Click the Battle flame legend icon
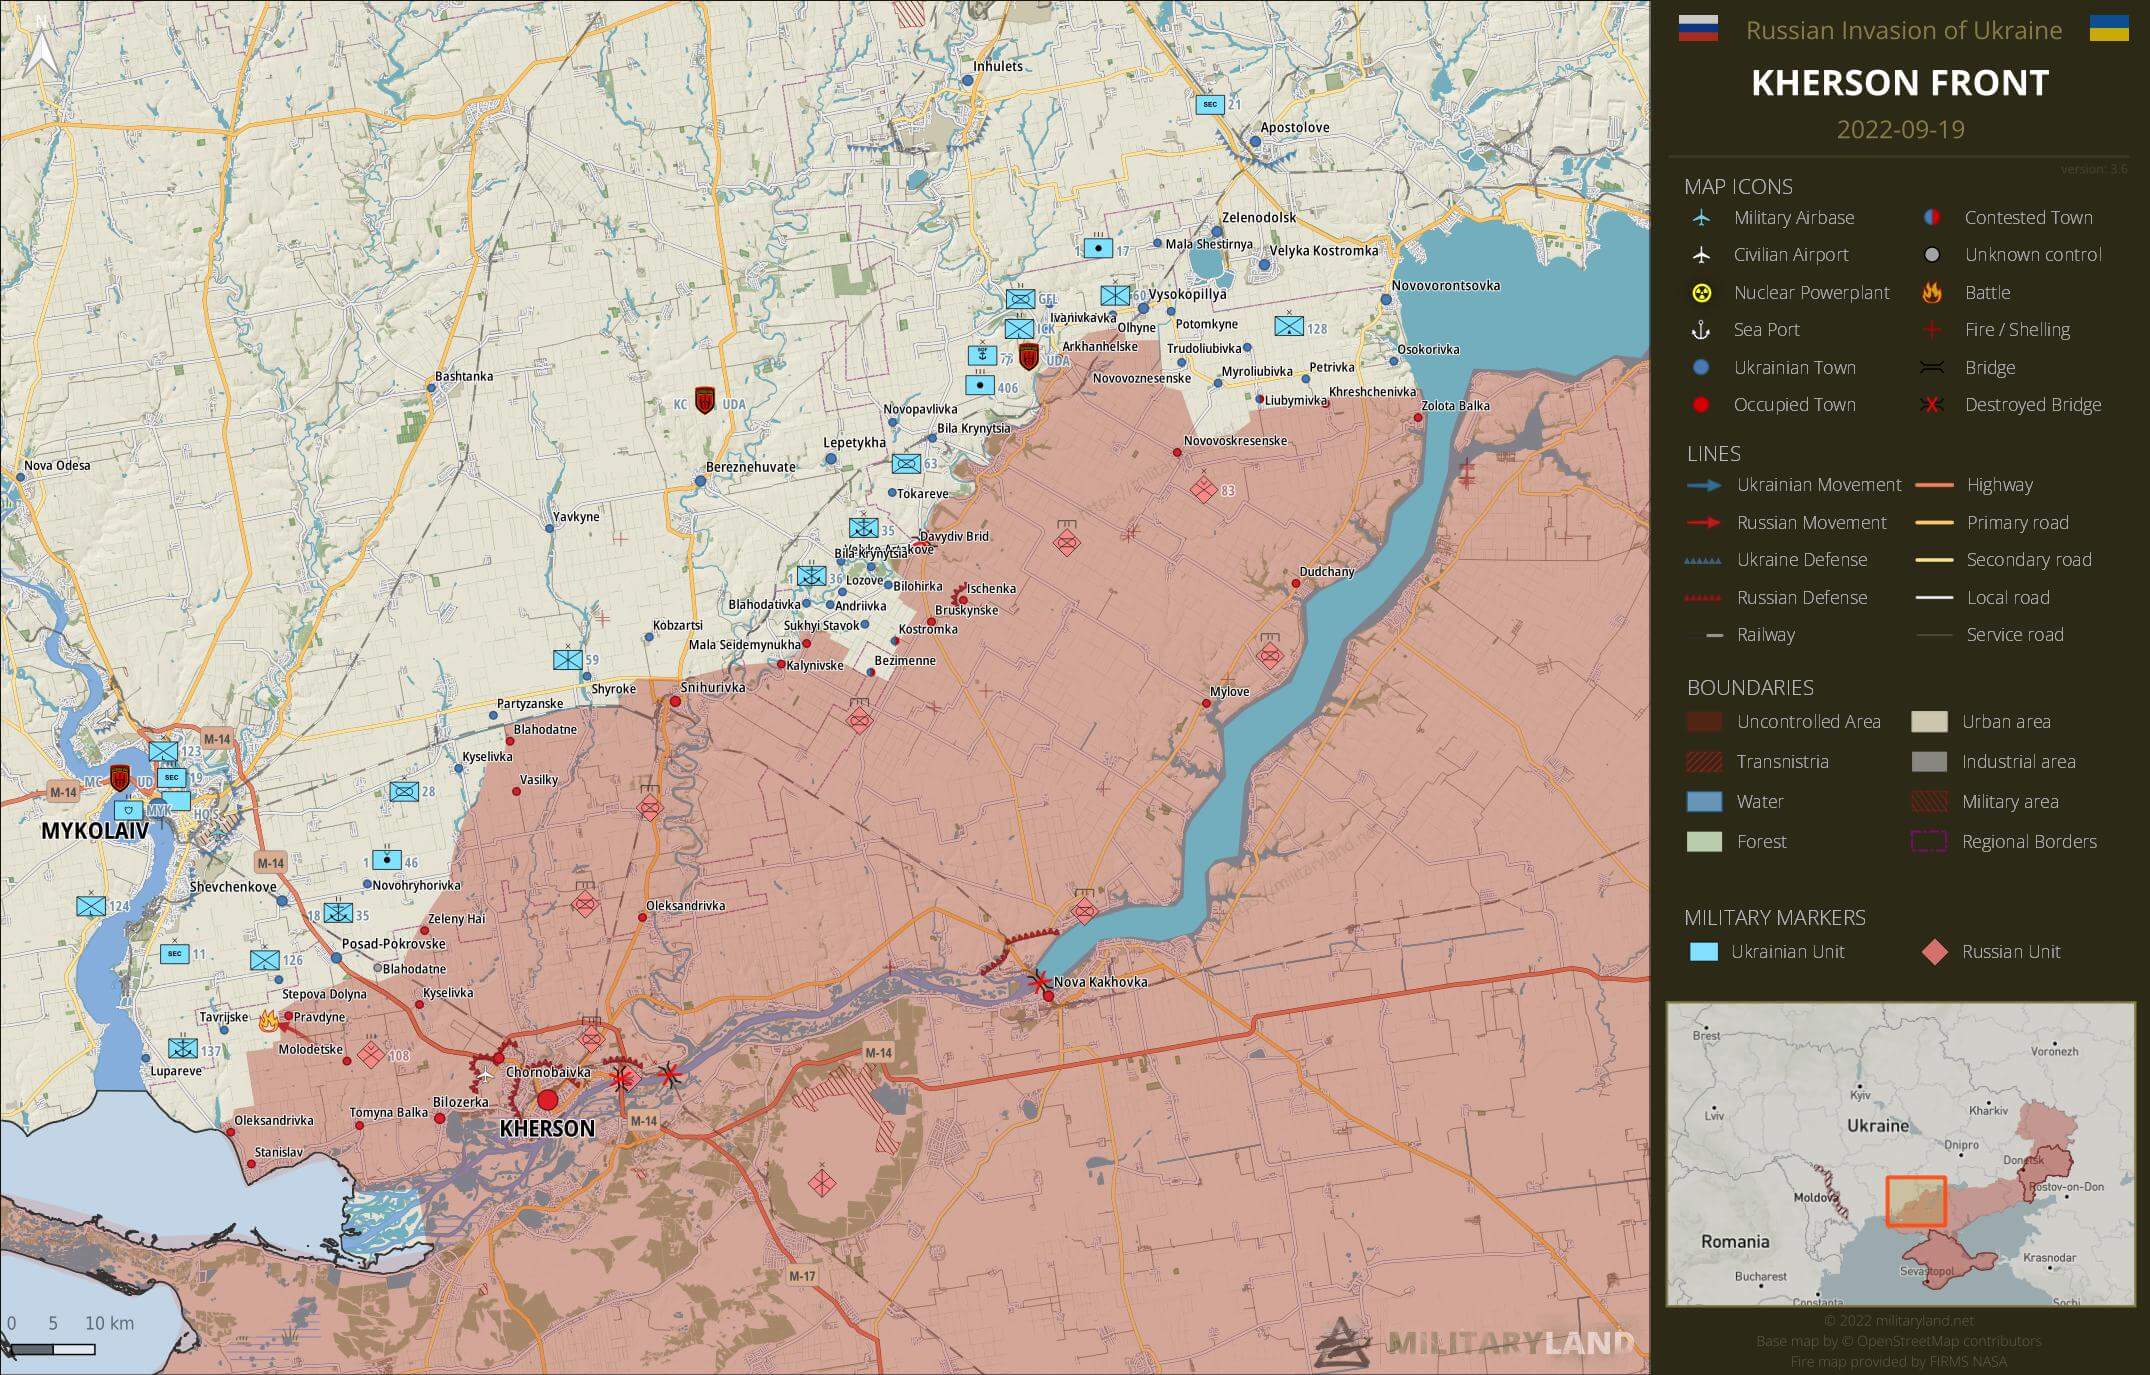The image size is (2150, 1375). coord(1932,292)
